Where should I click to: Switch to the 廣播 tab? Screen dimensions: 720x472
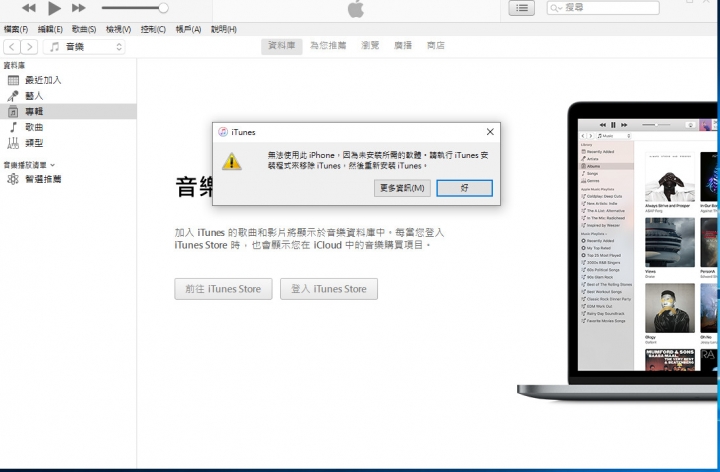click(x=403, y=46)
